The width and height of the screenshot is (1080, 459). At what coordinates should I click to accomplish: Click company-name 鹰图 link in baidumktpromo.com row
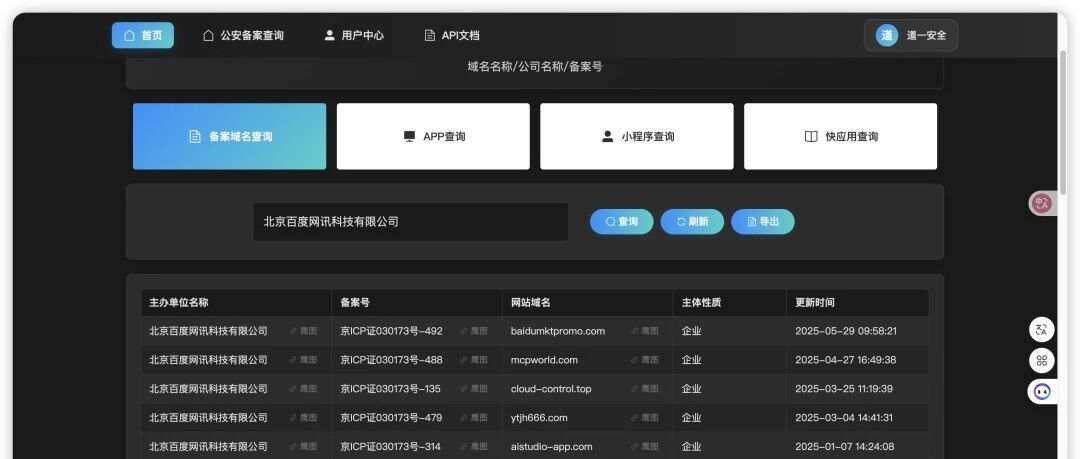coord(304,331)
